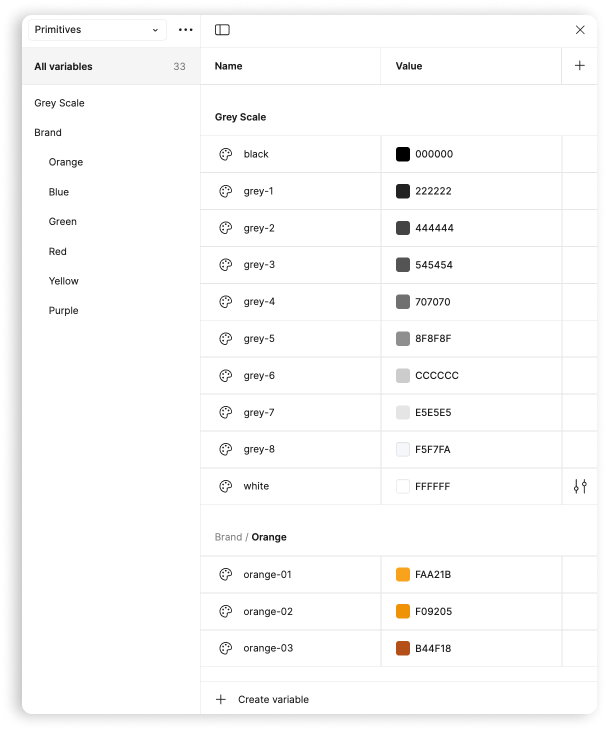This screenshot has width=607, height=731.
Task: Click the palette icon next to orange-01
Action: [226, 575]
